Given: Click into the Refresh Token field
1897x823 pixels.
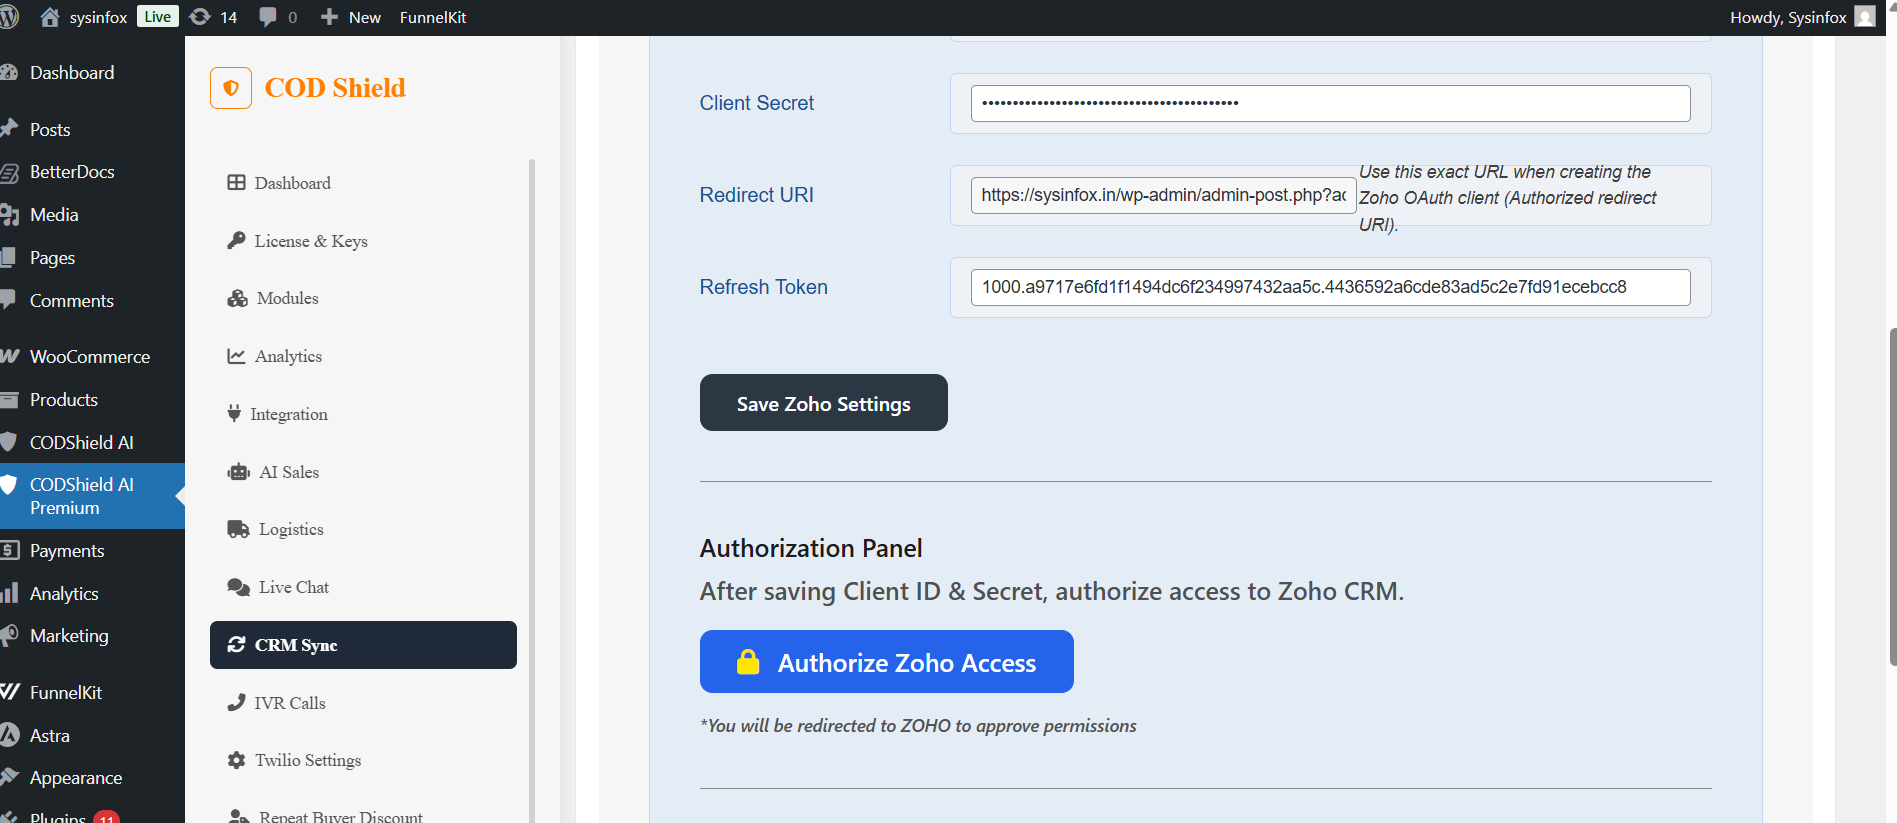Looking at the screenshot, I should (x=1329, y=287).
